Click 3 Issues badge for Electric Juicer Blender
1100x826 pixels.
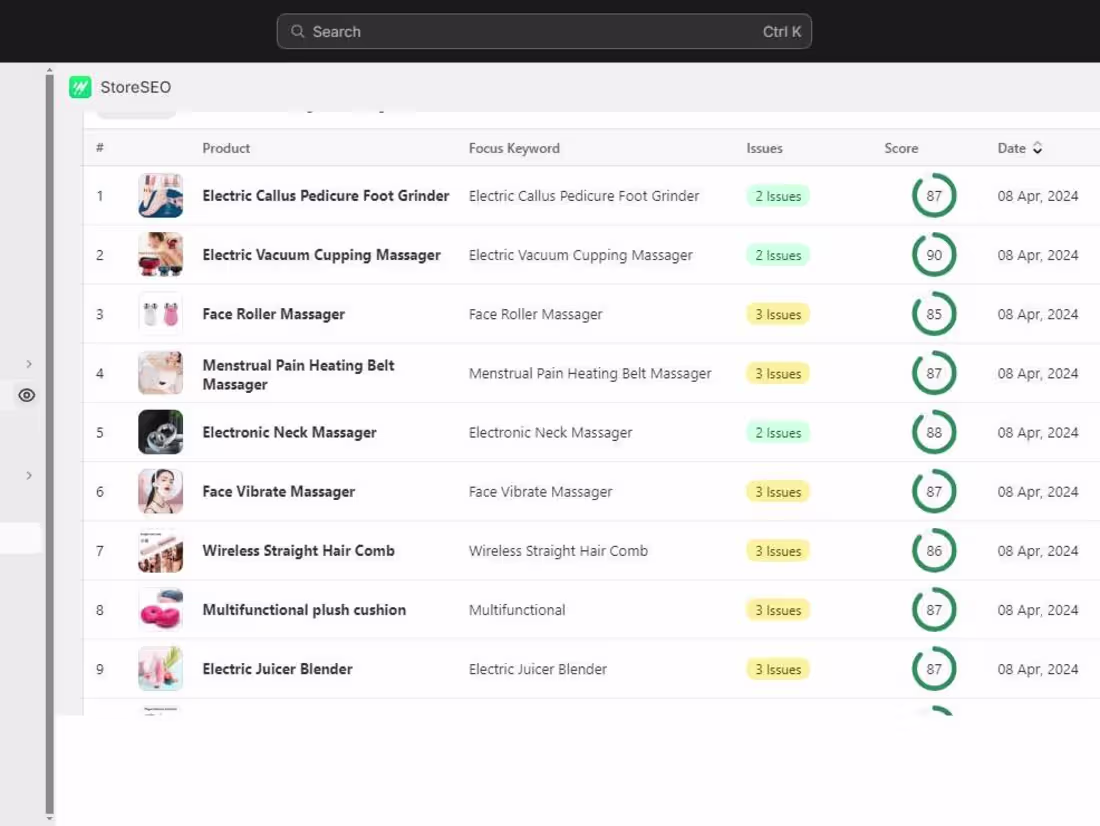point(777,670)
